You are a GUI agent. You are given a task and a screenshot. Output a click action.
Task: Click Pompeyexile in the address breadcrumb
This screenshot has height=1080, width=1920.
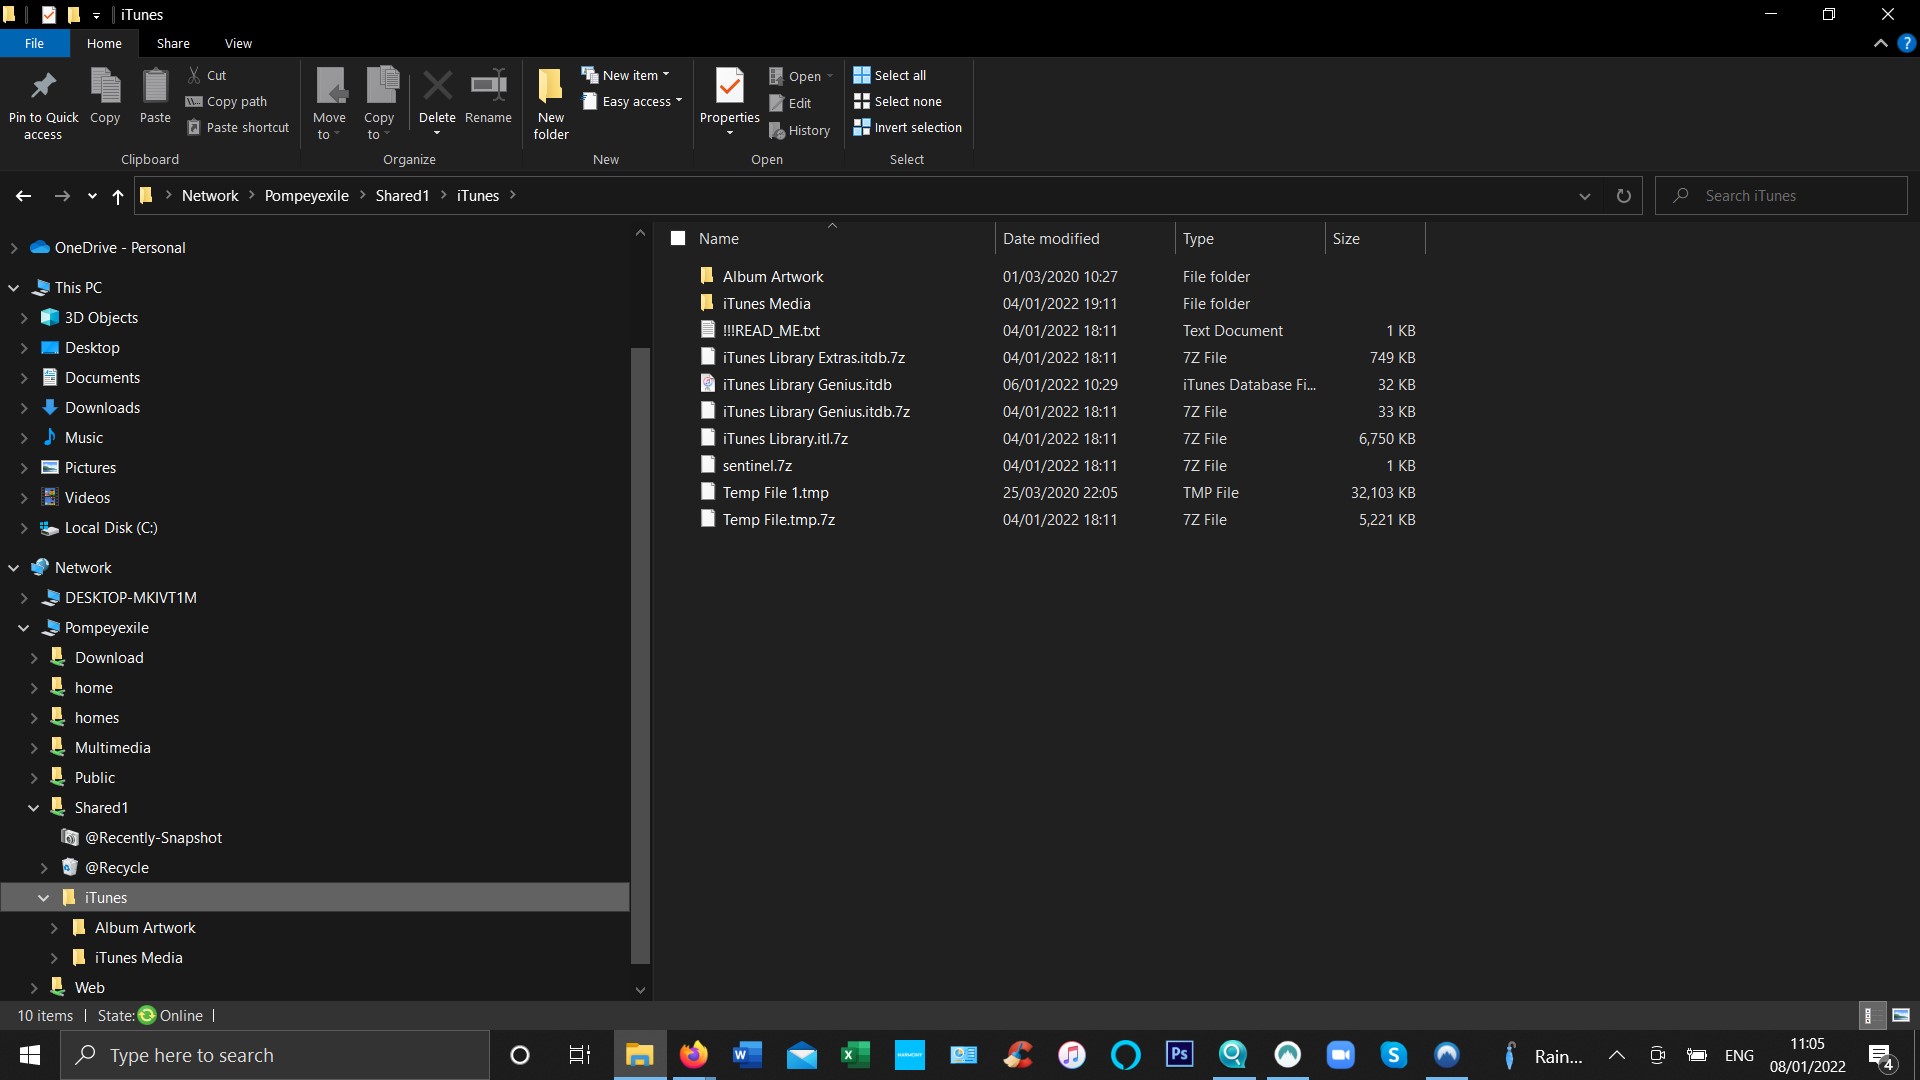306,196
